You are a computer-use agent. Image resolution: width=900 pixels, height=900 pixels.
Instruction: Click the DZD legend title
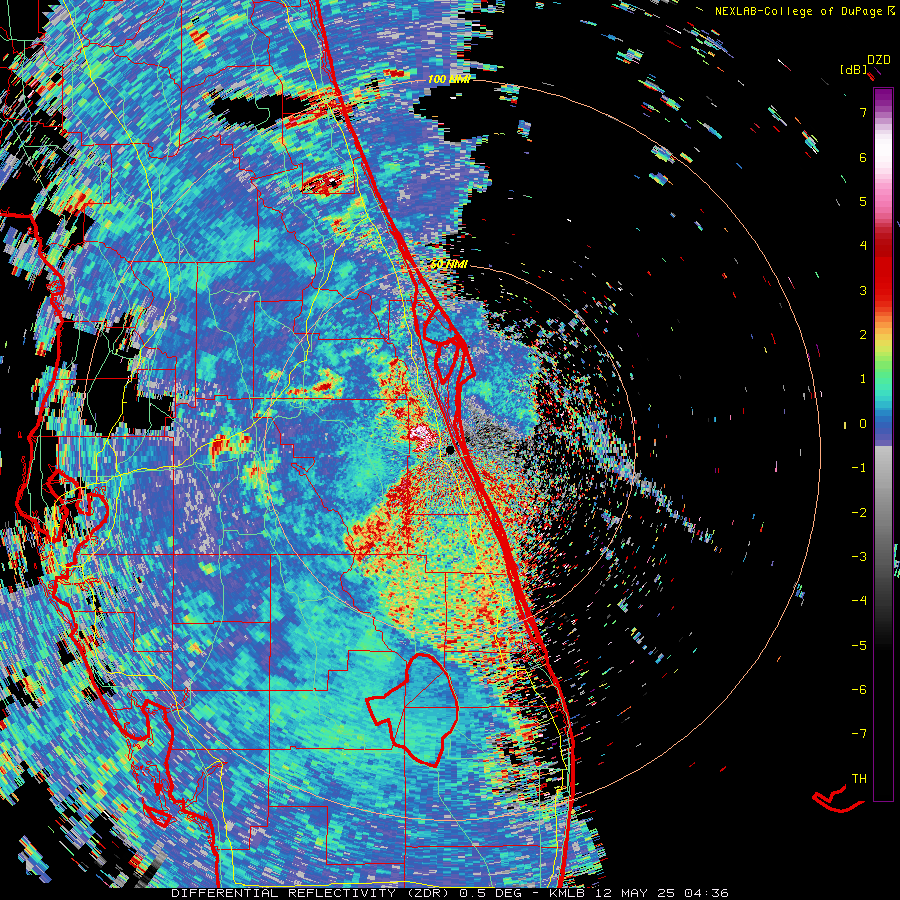[x=879, y=60]
